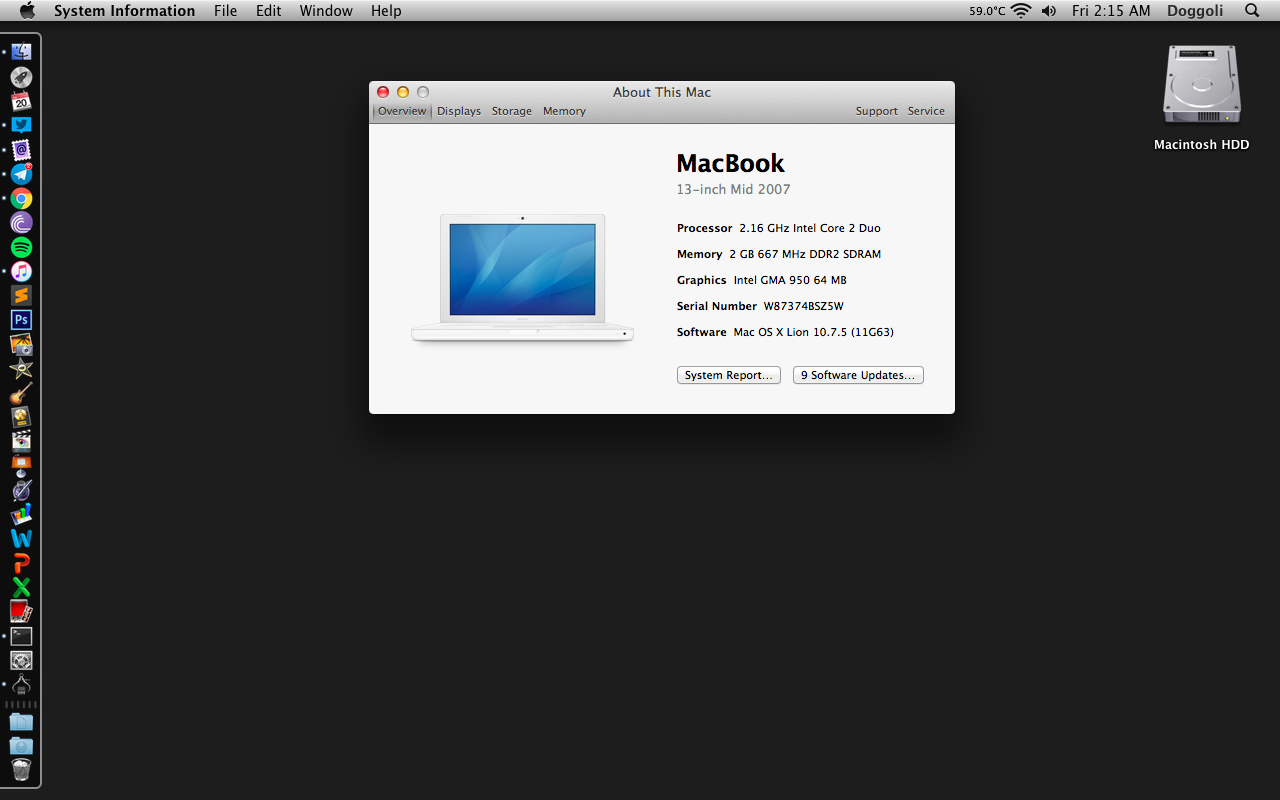Open the Downloads folder stack in dock
This screenshot has height=800, width=1280.
click(21, 745)
